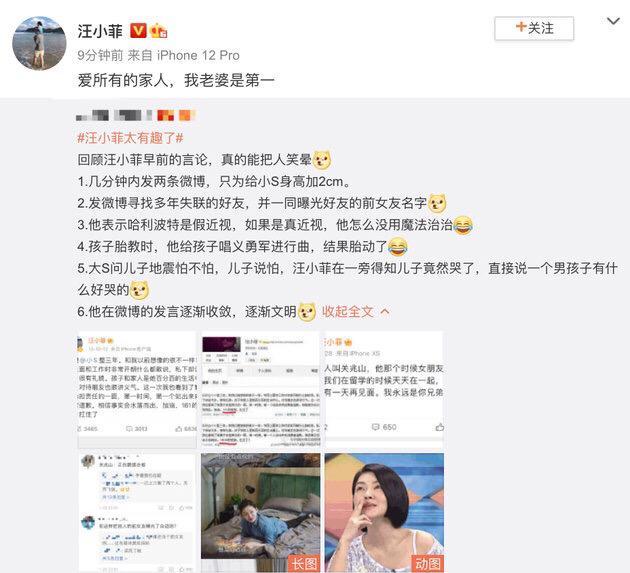Click the laughing-crying emoji on line 3
Viewport: 630px width, 573px height.
pyautogui.click(x=463, y=225)
